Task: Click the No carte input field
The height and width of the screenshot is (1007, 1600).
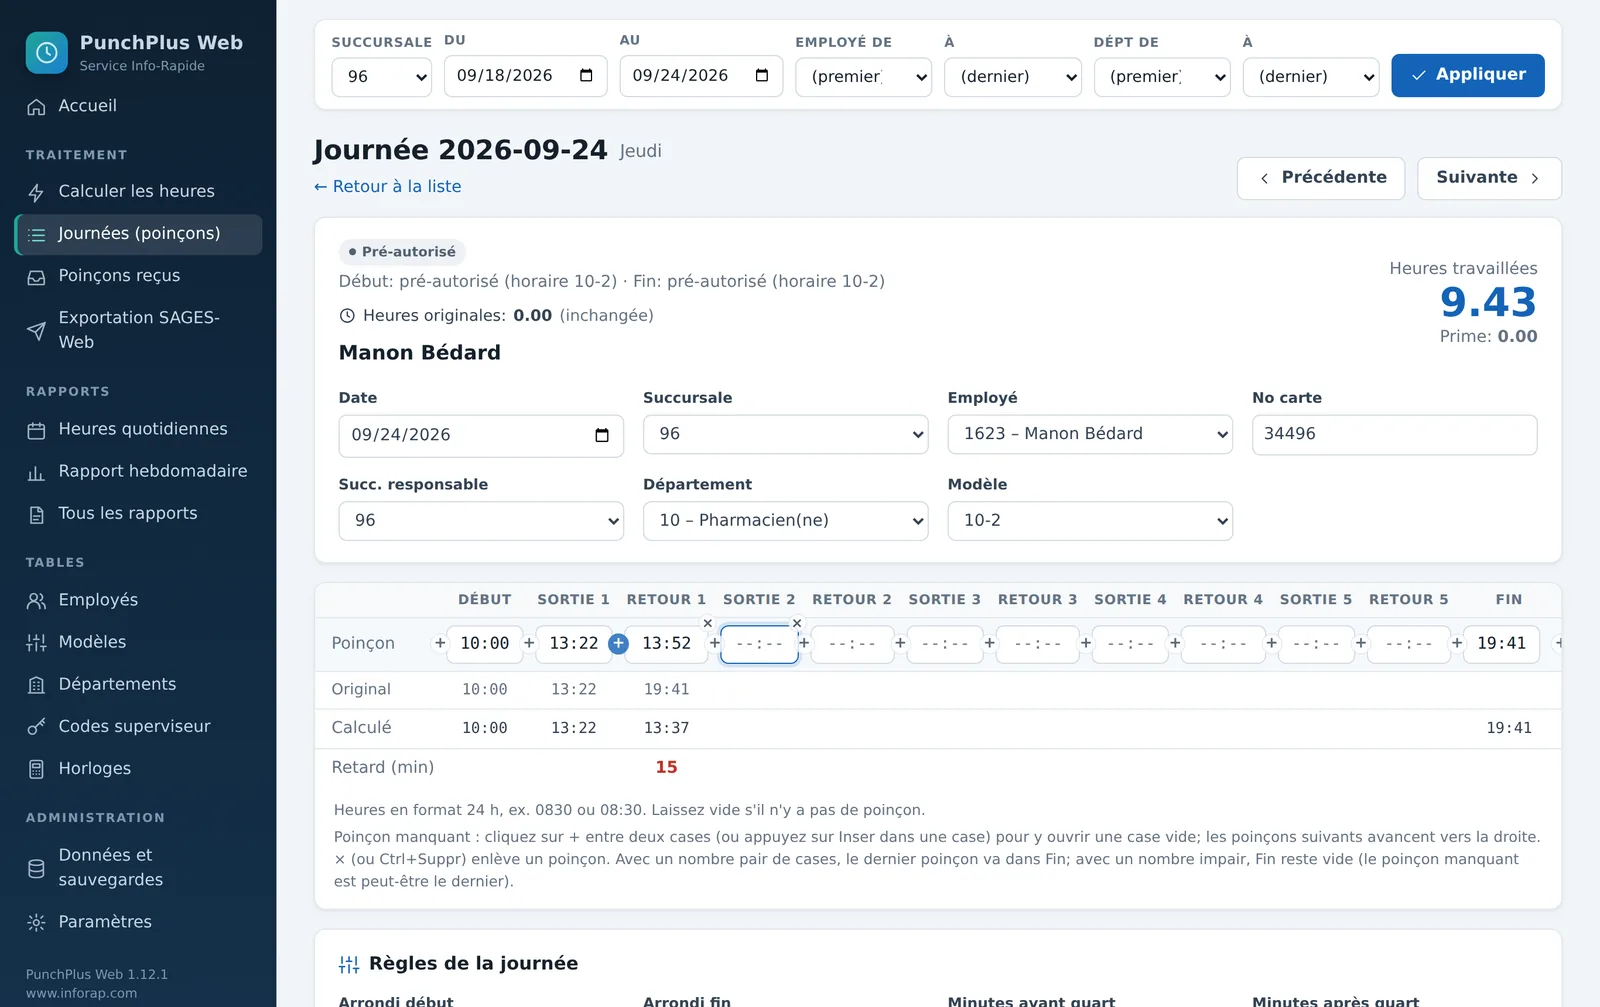Action: coord(1394,435)
